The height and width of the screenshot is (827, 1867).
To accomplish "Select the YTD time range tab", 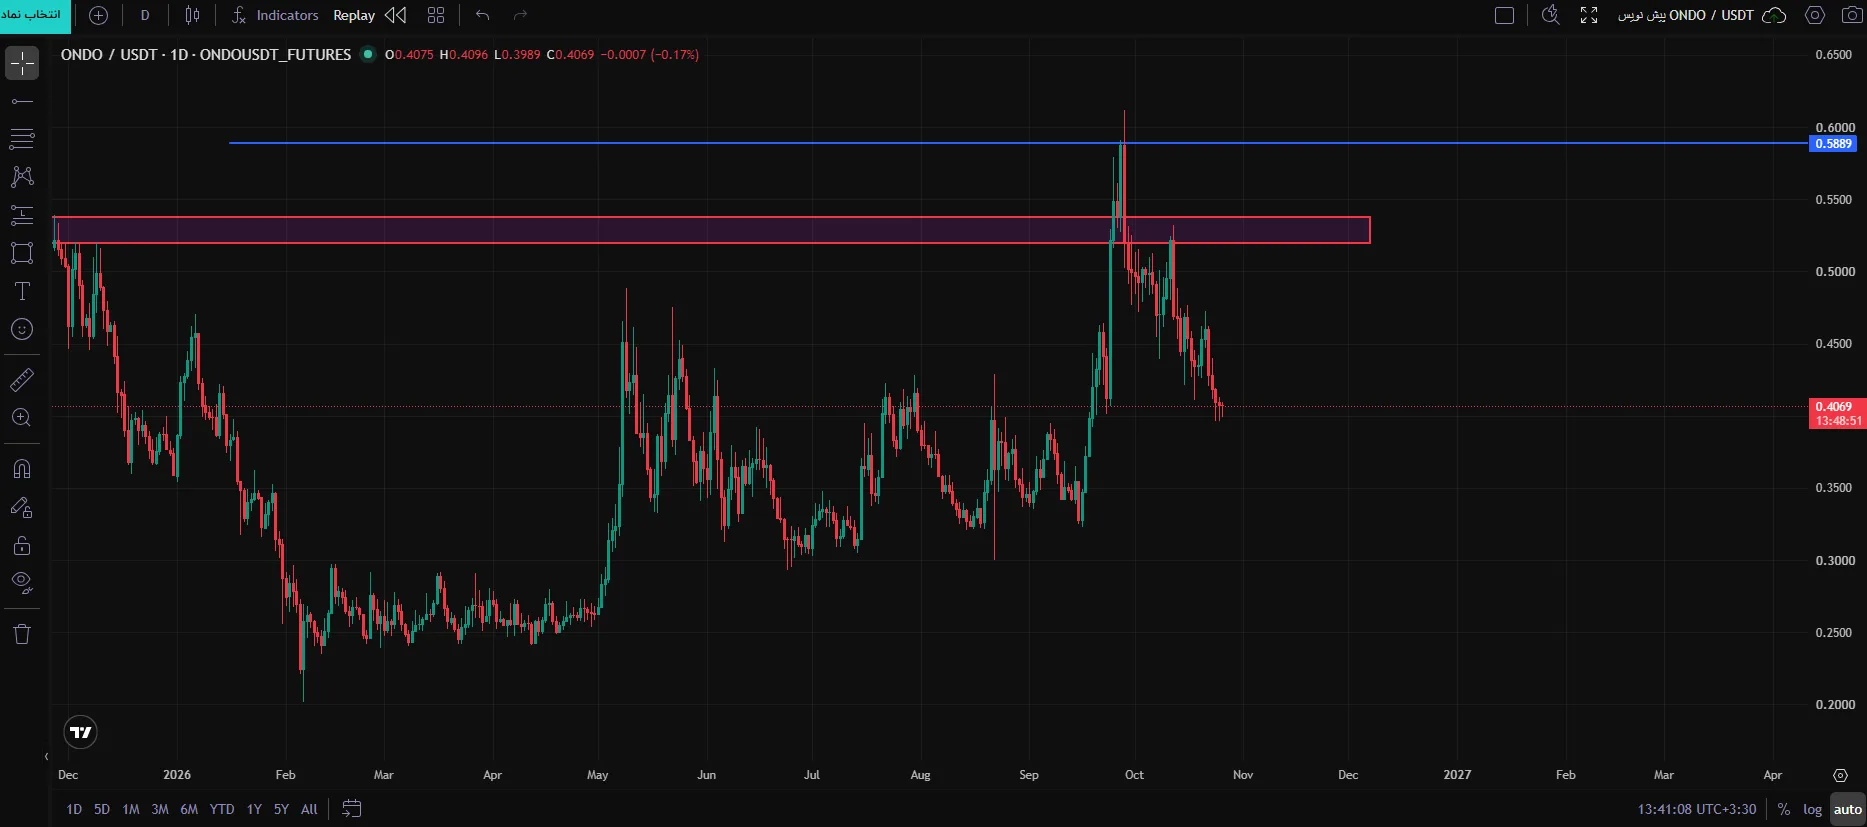I will (x=222, y=809).
